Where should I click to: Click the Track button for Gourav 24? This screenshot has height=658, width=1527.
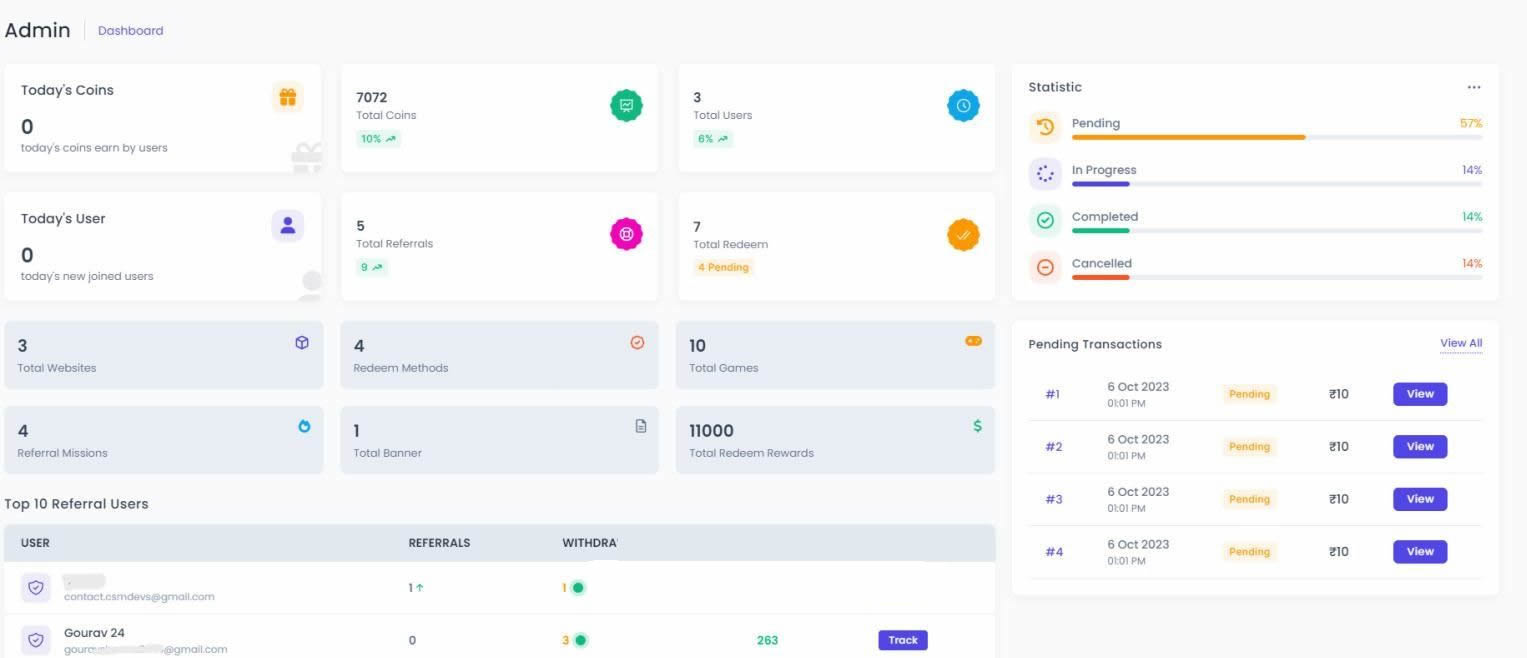(x=903, y=640)
